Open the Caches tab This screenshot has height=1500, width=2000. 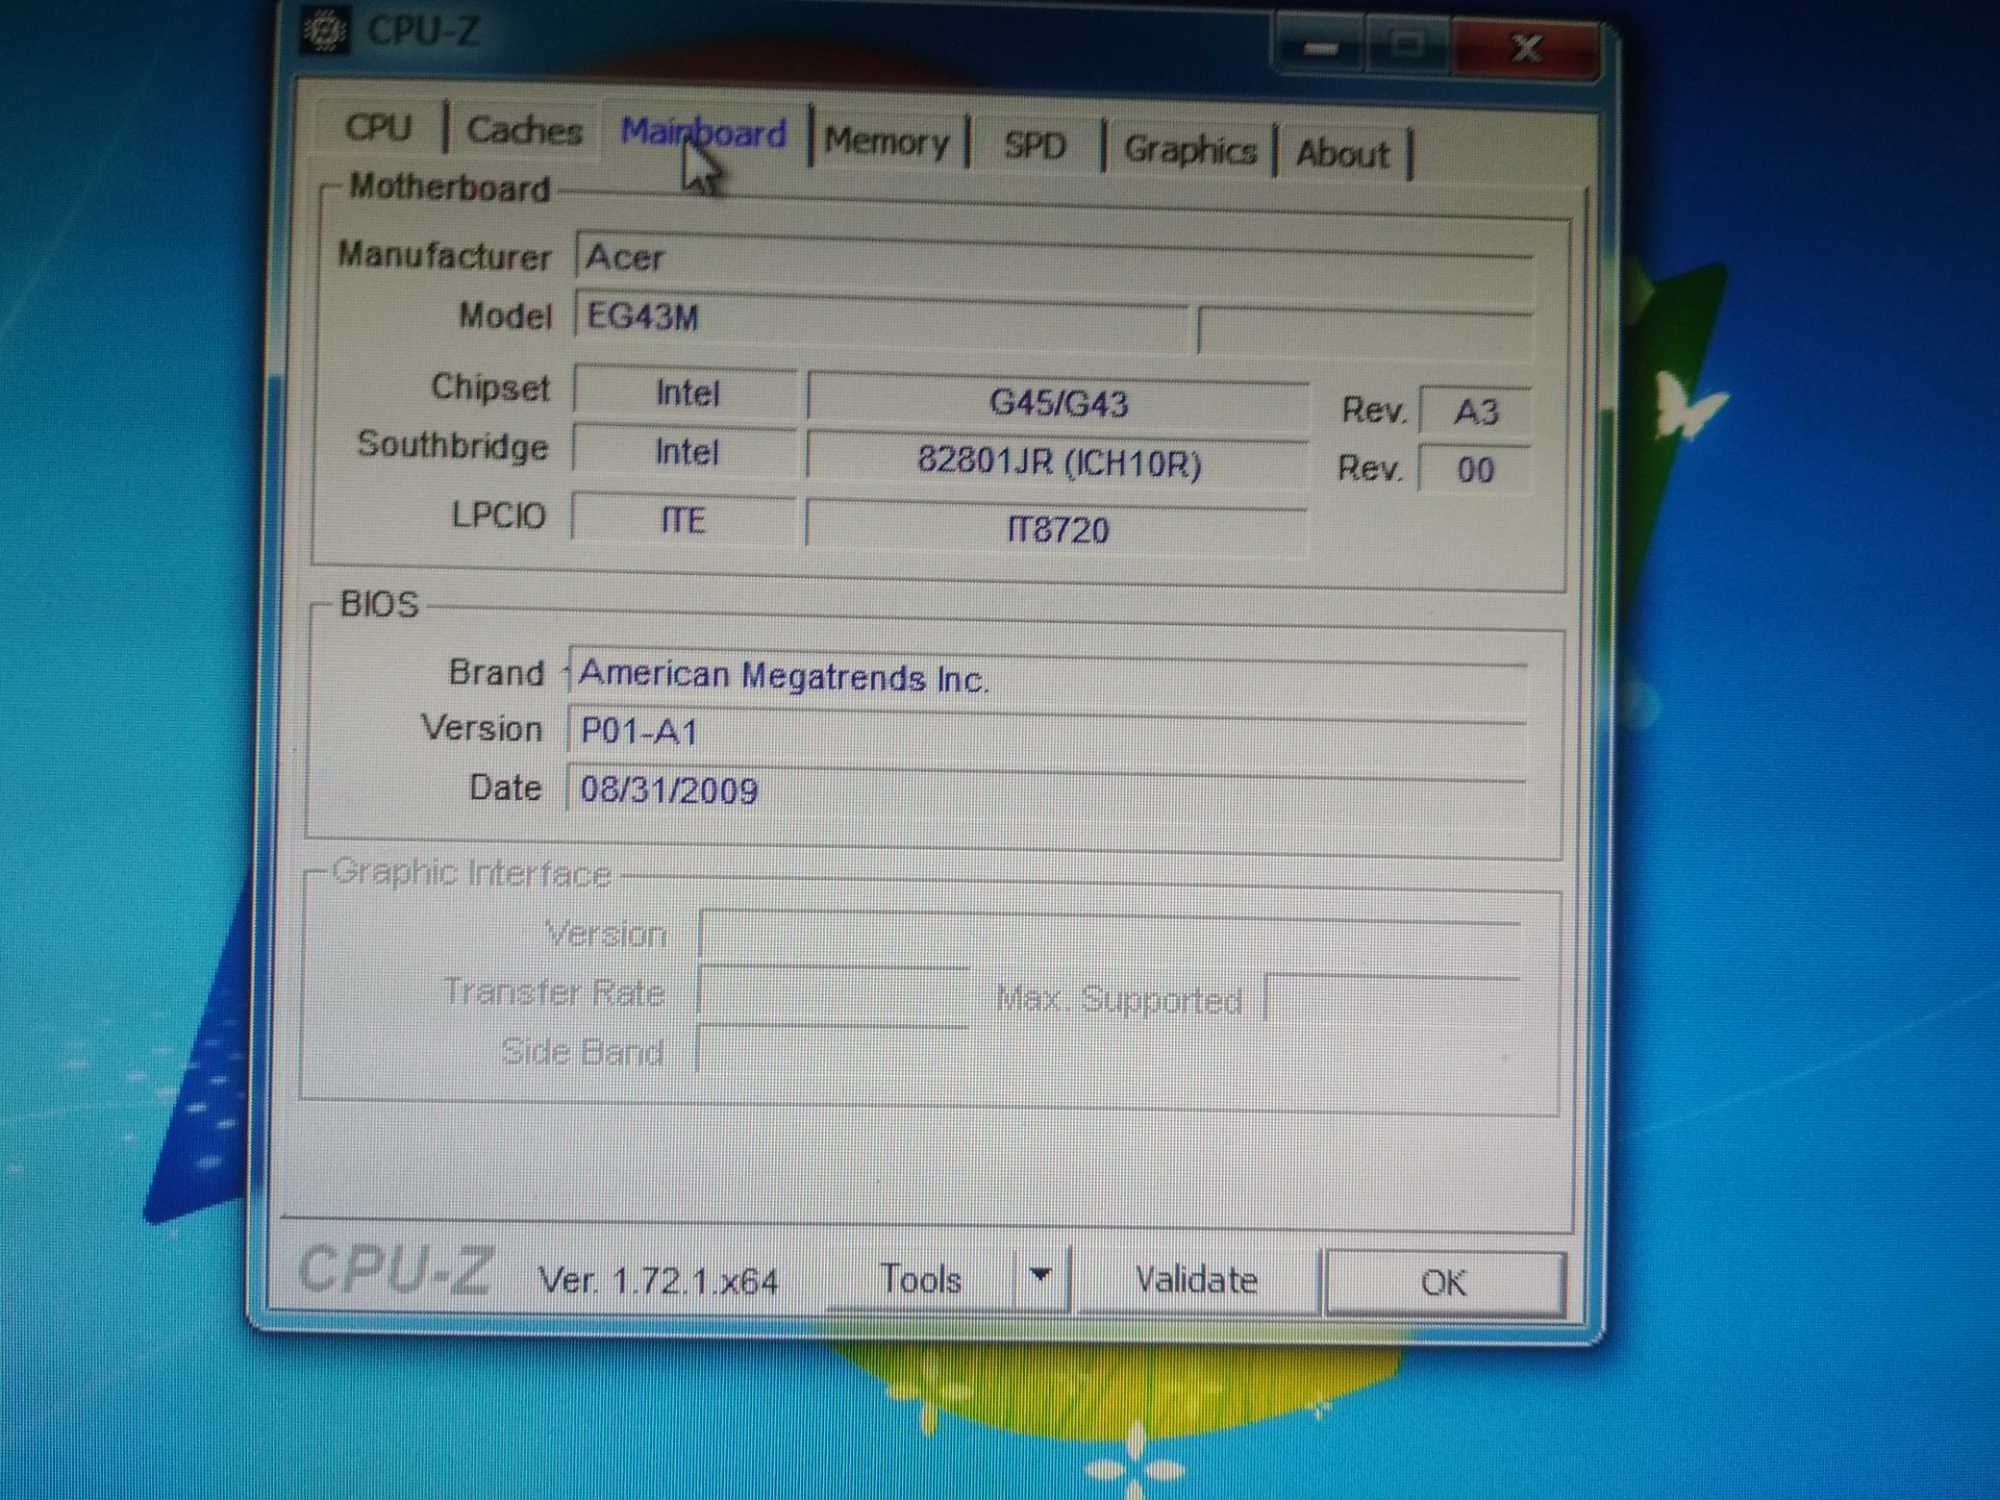tap(524, 131)
